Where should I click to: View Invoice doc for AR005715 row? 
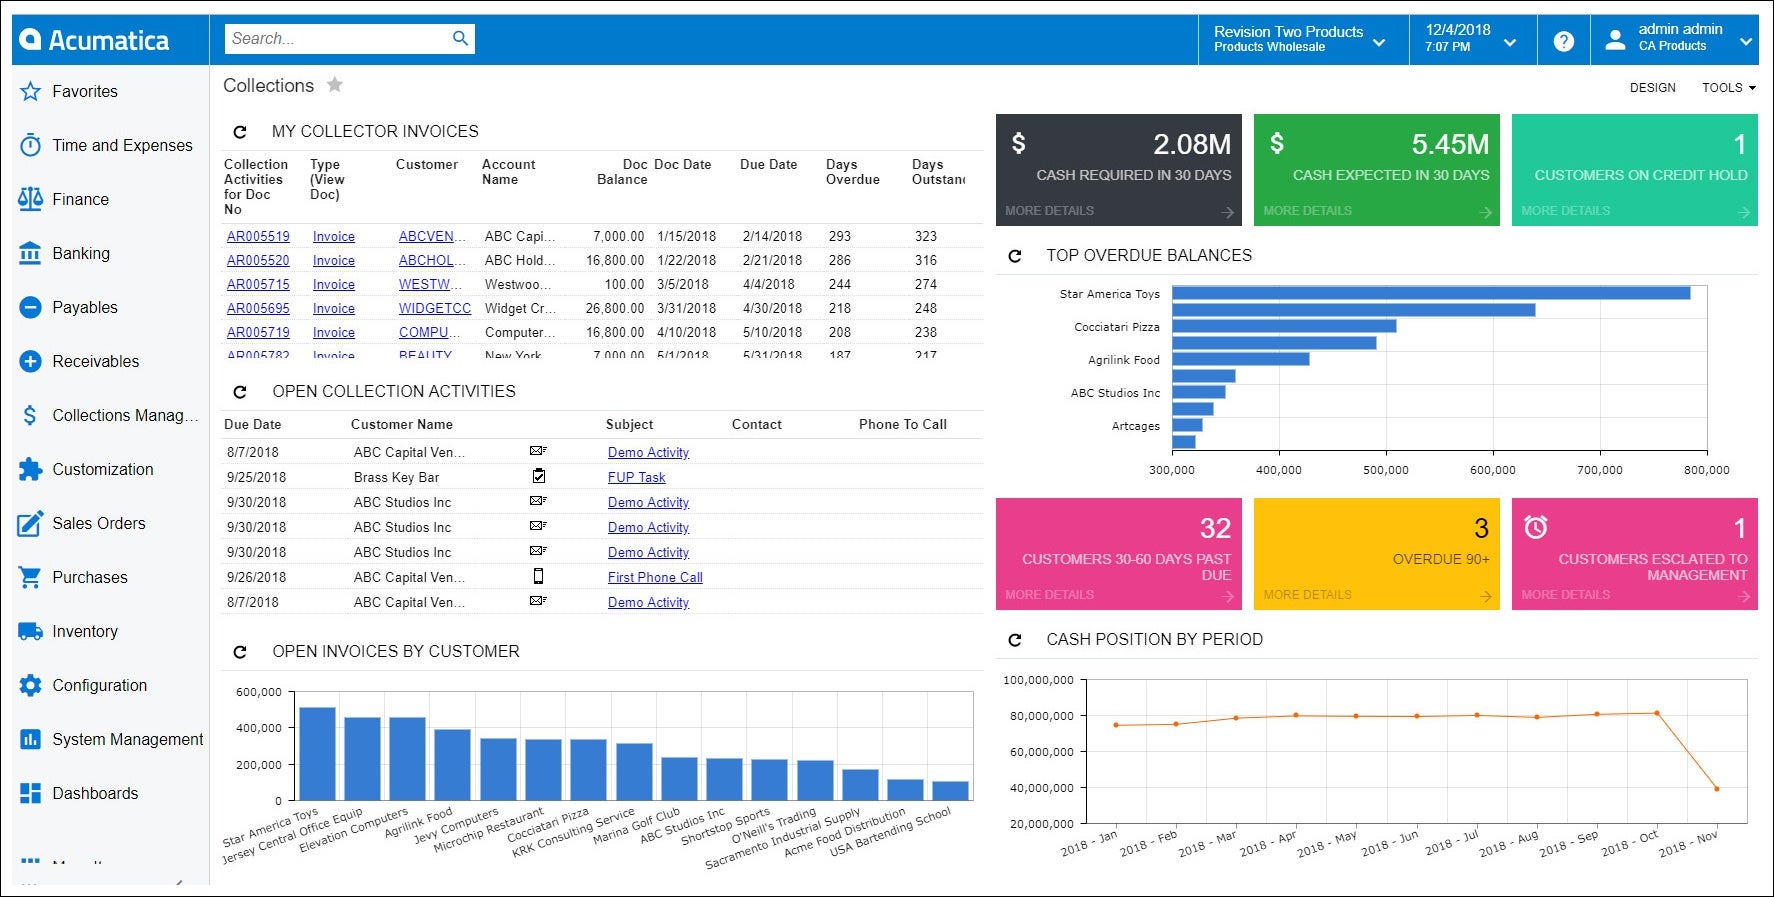click(334, 284)
